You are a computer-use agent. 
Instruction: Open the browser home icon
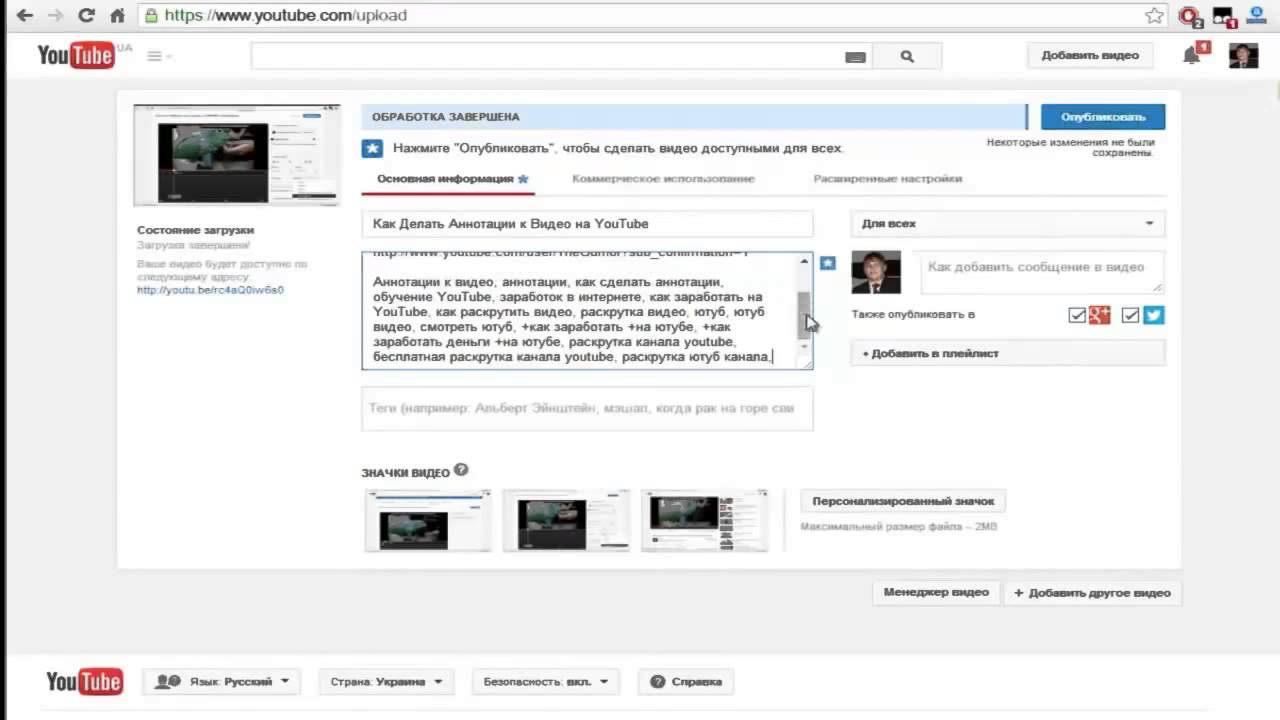coord(117,15)
